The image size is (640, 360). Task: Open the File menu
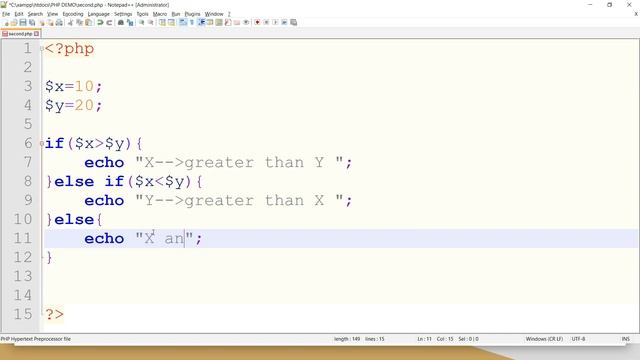(6, 14)
